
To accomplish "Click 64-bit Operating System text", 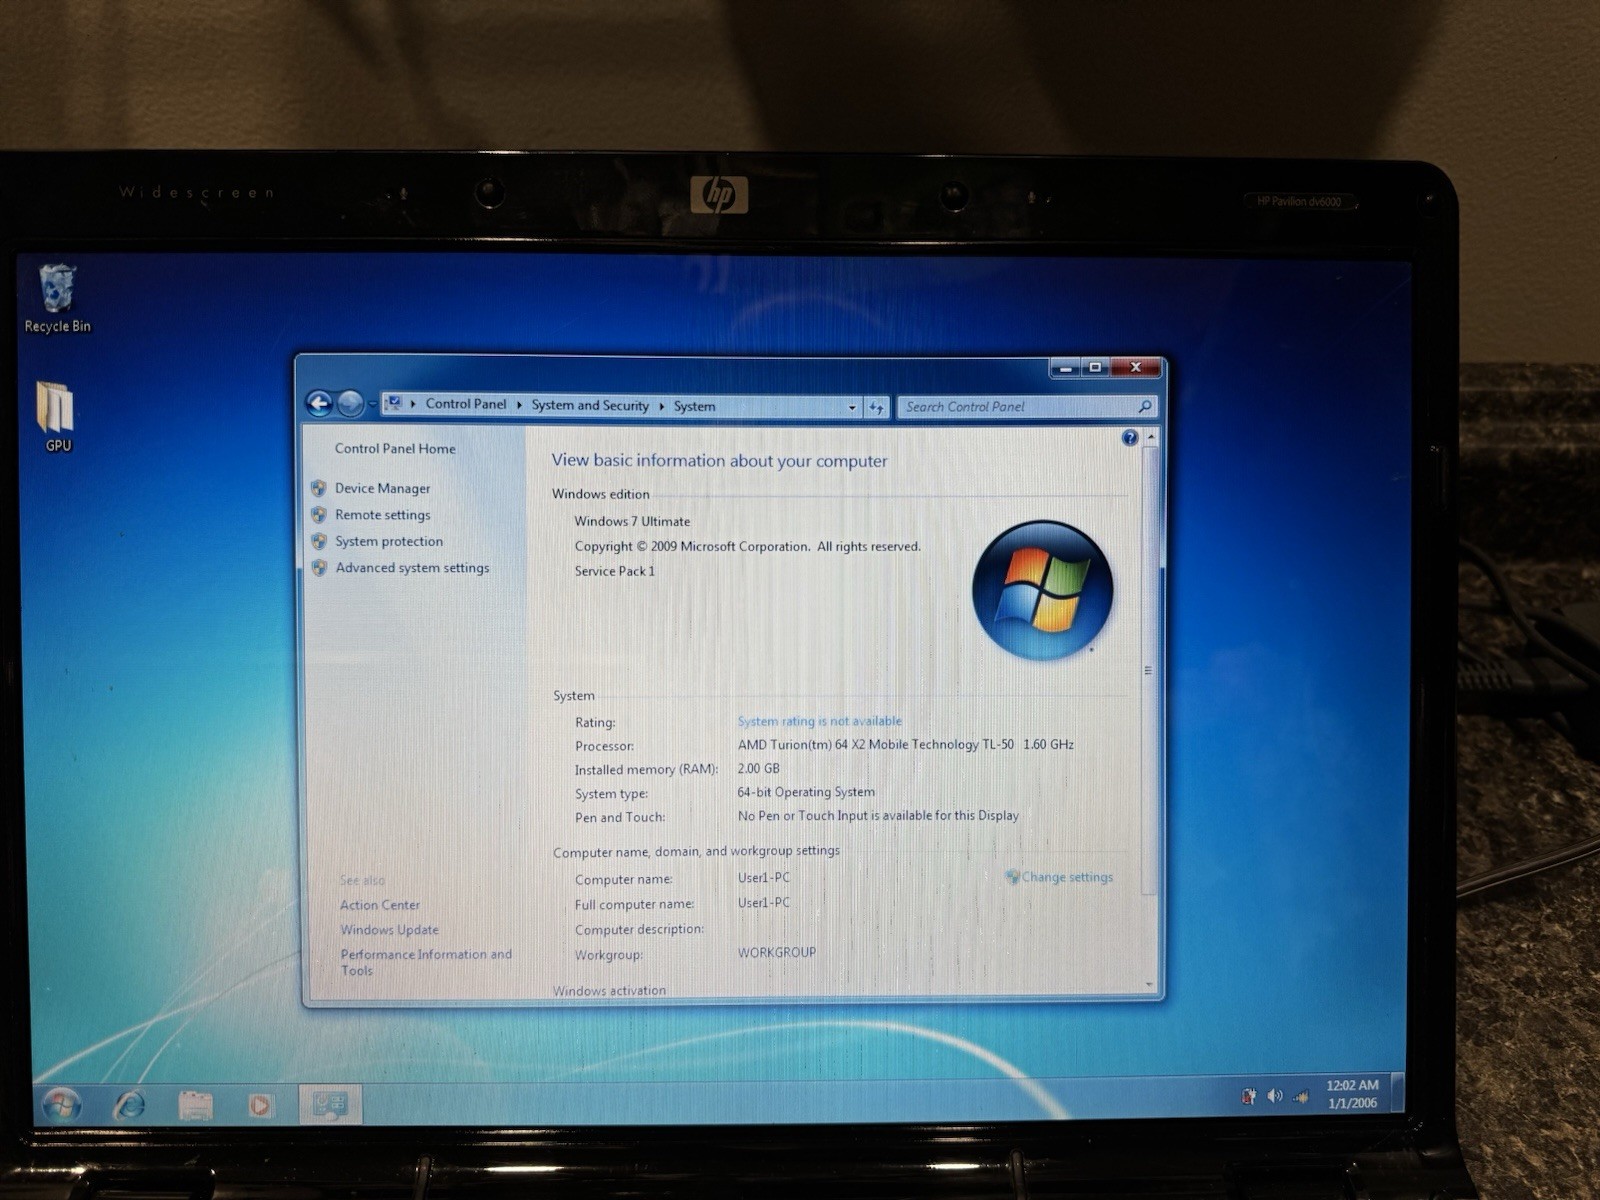I will pos(806,792).
